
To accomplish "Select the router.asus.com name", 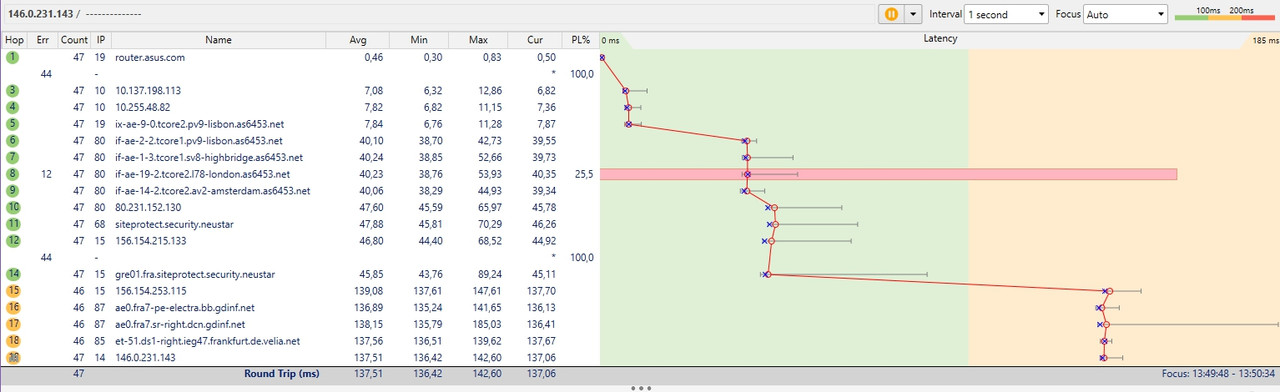I will [150, 58].
